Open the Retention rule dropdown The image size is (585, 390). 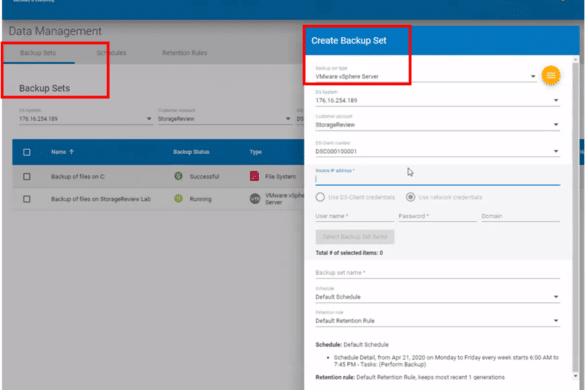[x=437, y=320]
